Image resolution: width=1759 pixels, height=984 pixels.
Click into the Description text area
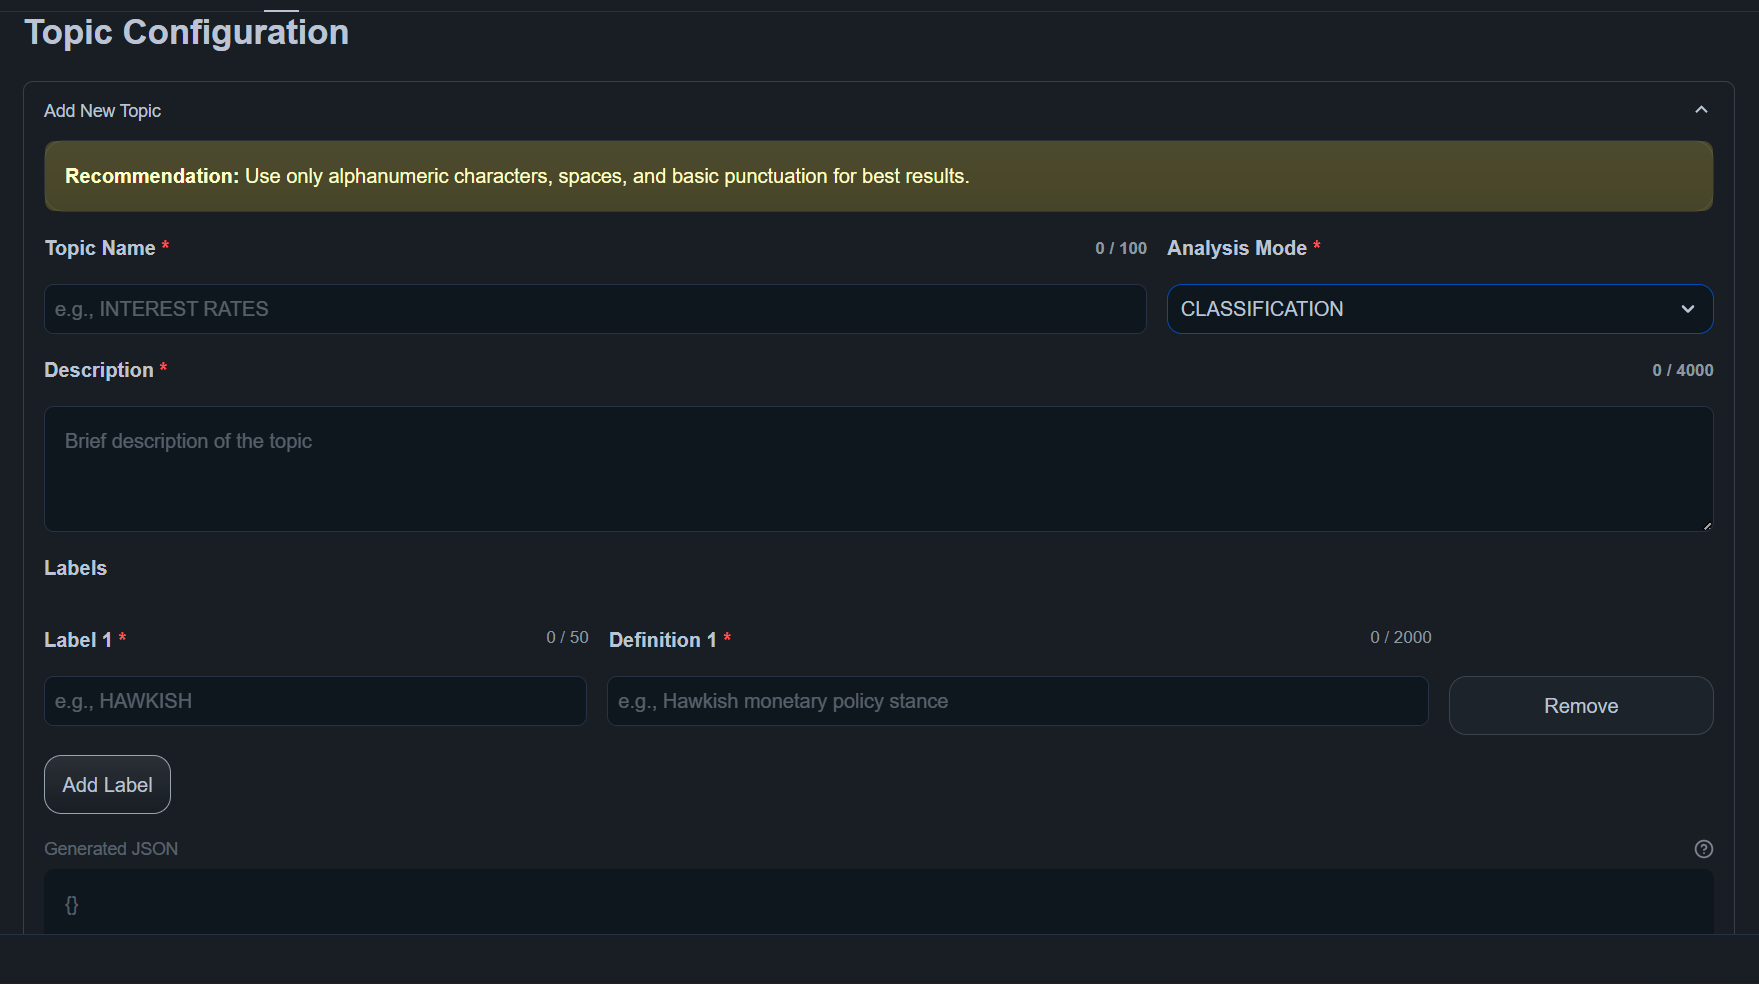pyautogui.click(x=877, y=468)
